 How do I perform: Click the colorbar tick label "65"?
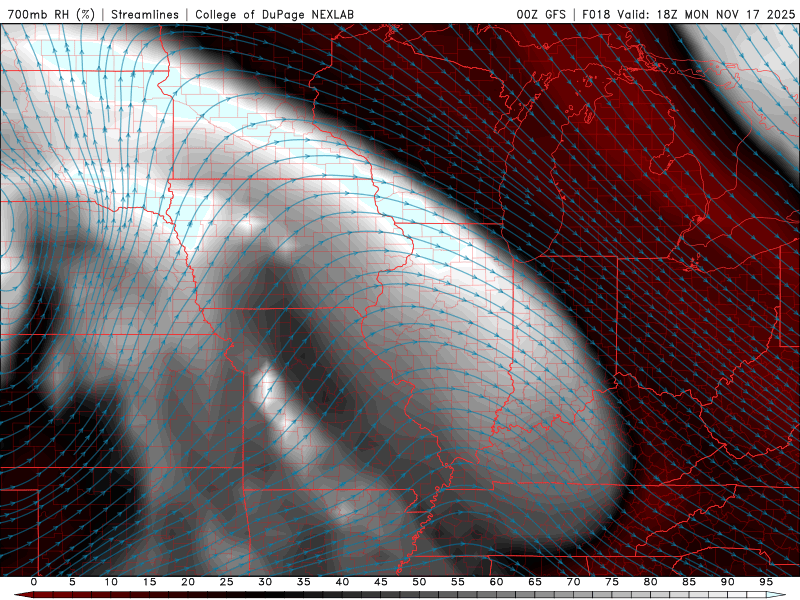(x=535, y=582)
